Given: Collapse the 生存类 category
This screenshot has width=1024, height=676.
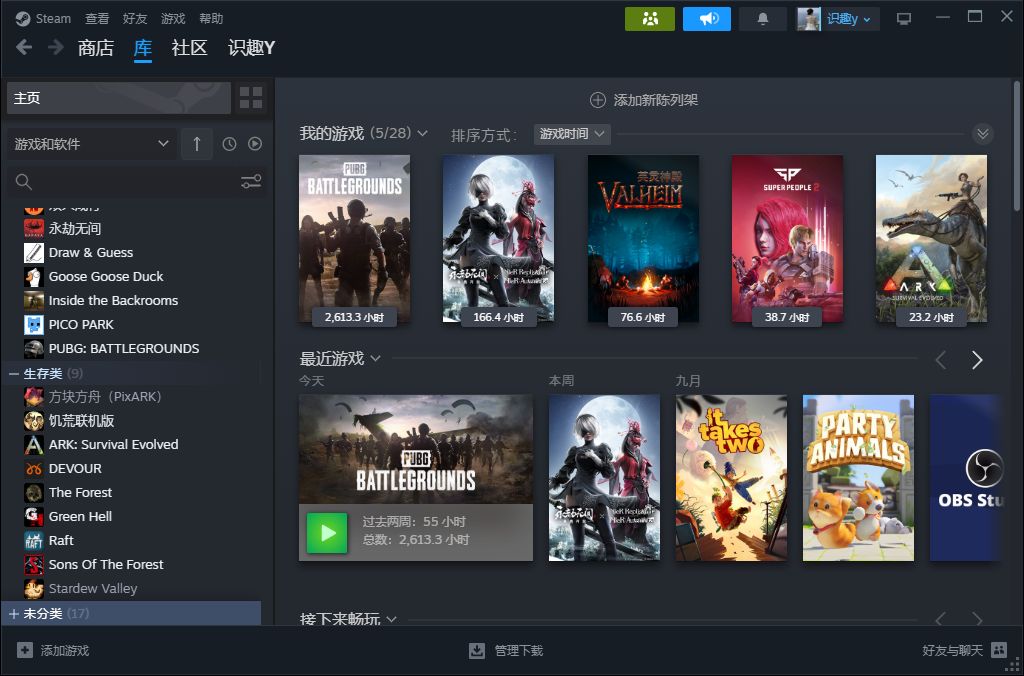Looking at the screenshot, I should click(14, 374).
